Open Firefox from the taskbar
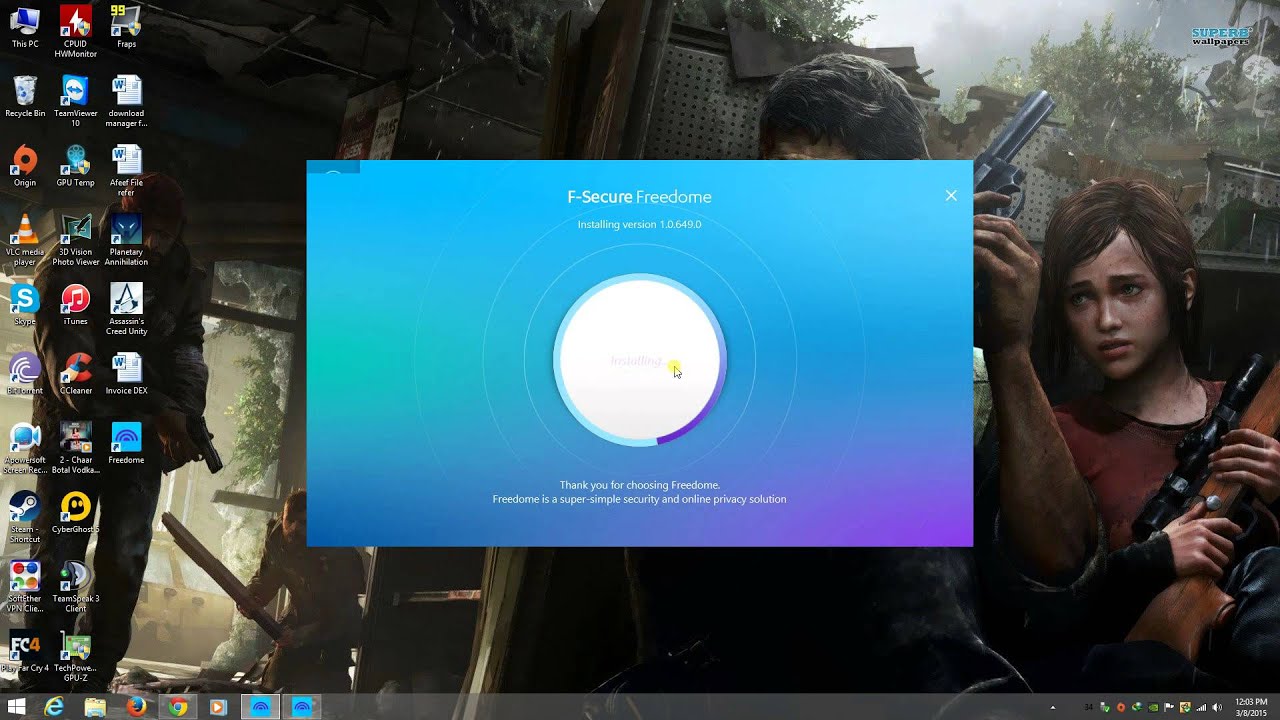This screenshot has width=1280, height=720. 136,707
